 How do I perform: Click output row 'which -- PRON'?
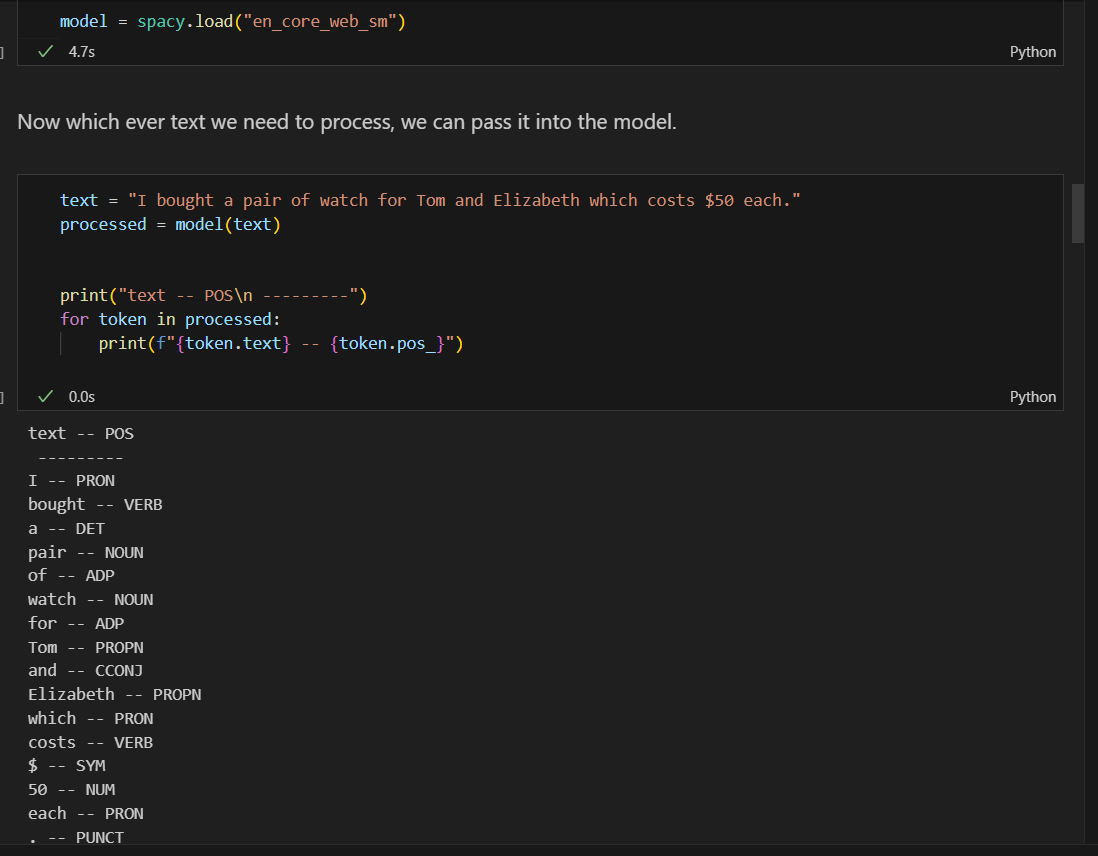pos(90,719)
